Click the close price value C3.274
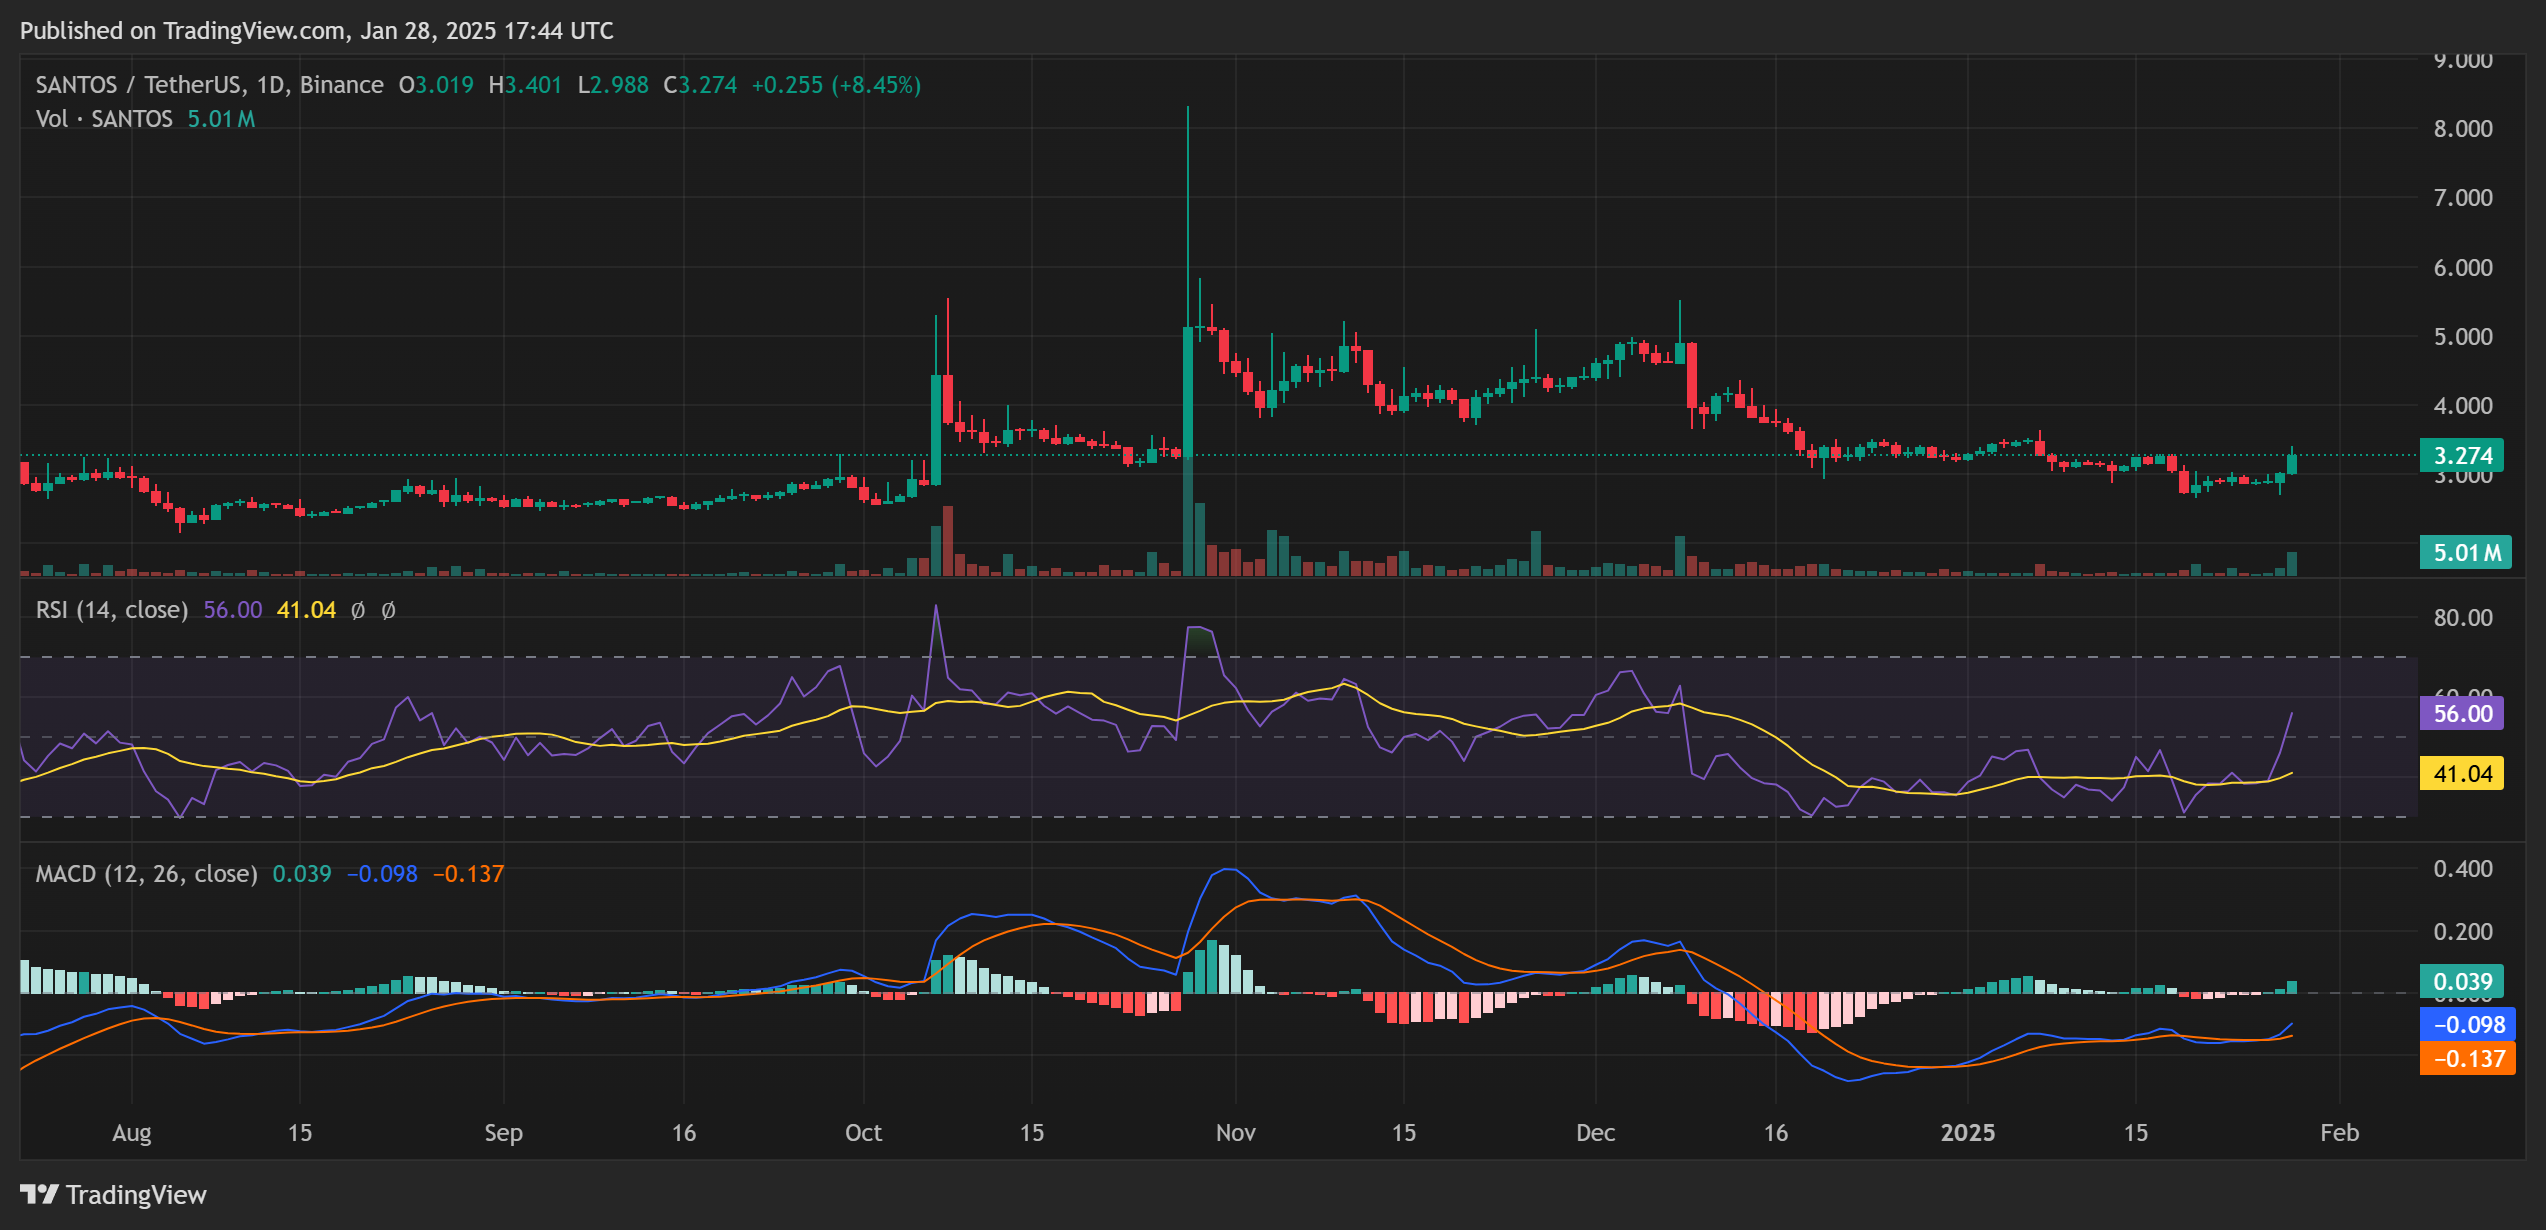The image size is (2546, 1230). tap(700, 85)
